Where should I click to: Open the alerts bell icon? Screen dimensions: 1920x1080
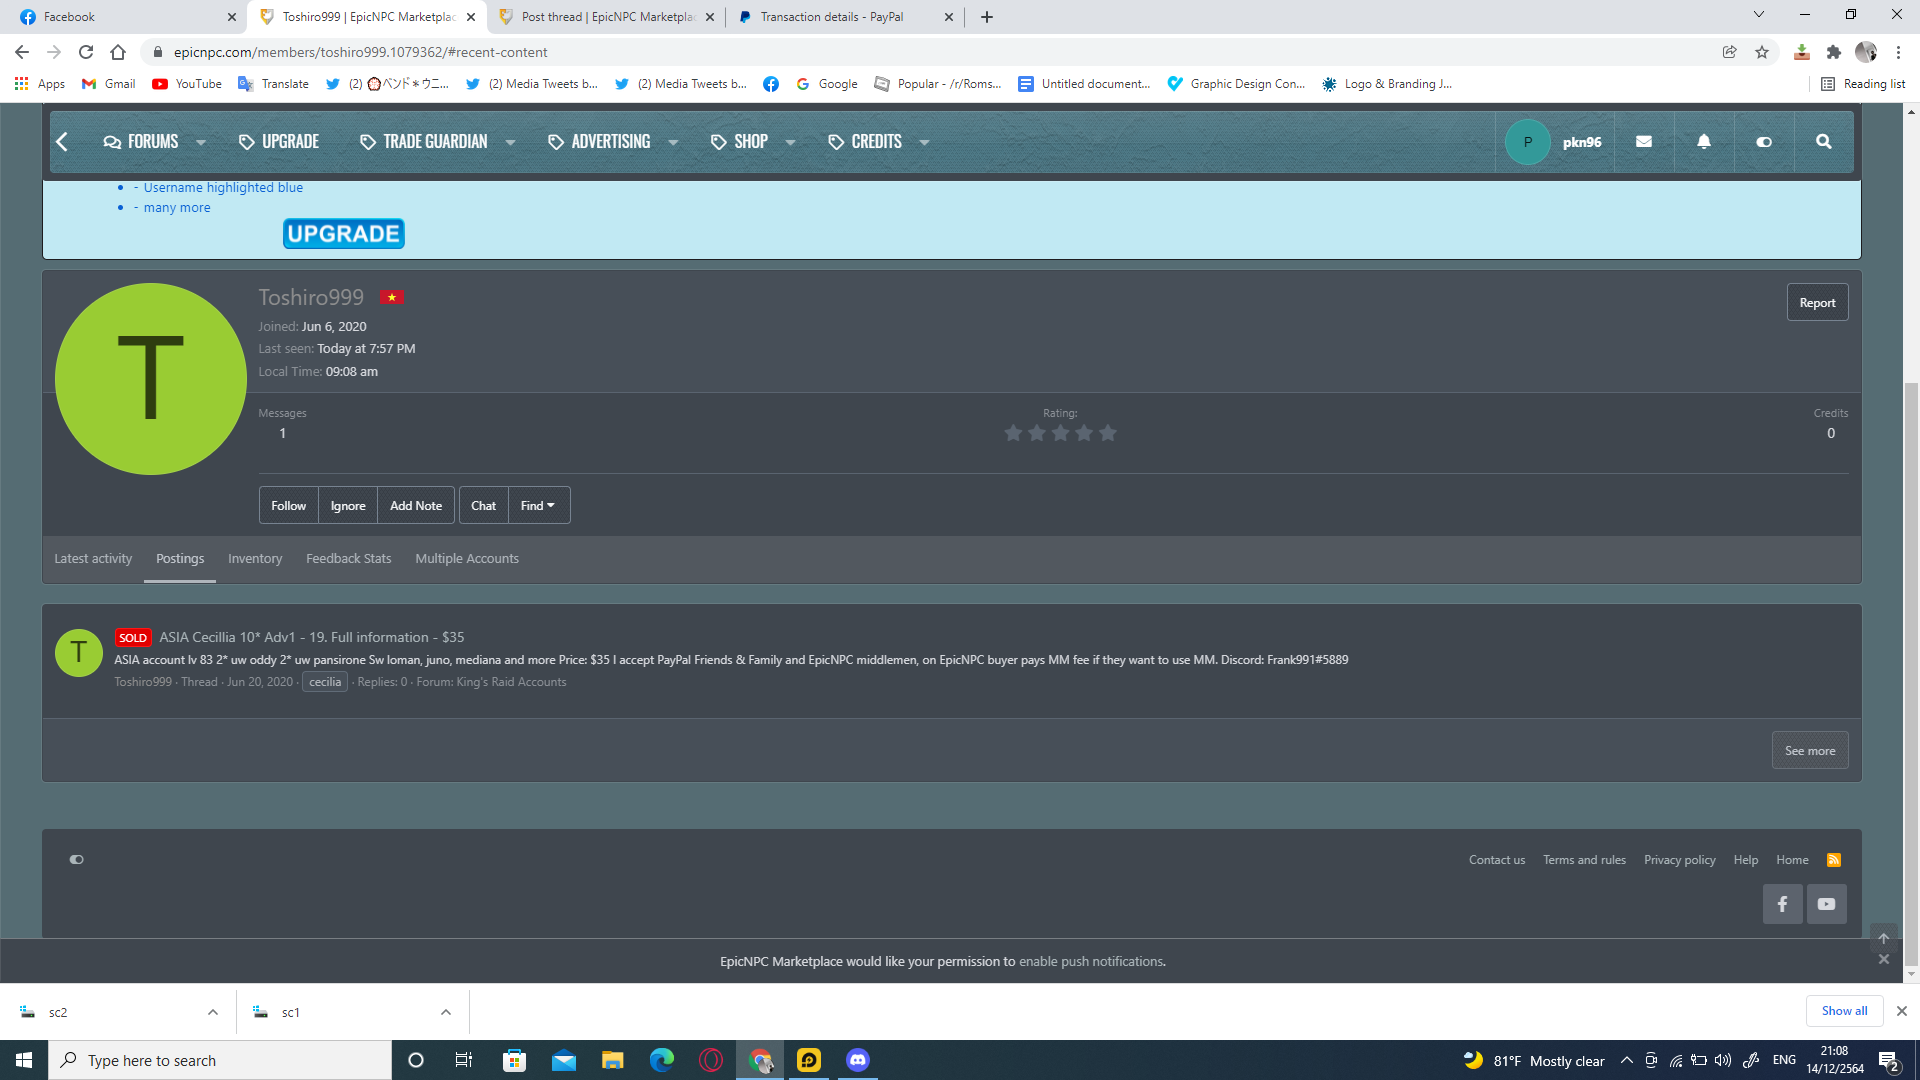(1703, 142)
